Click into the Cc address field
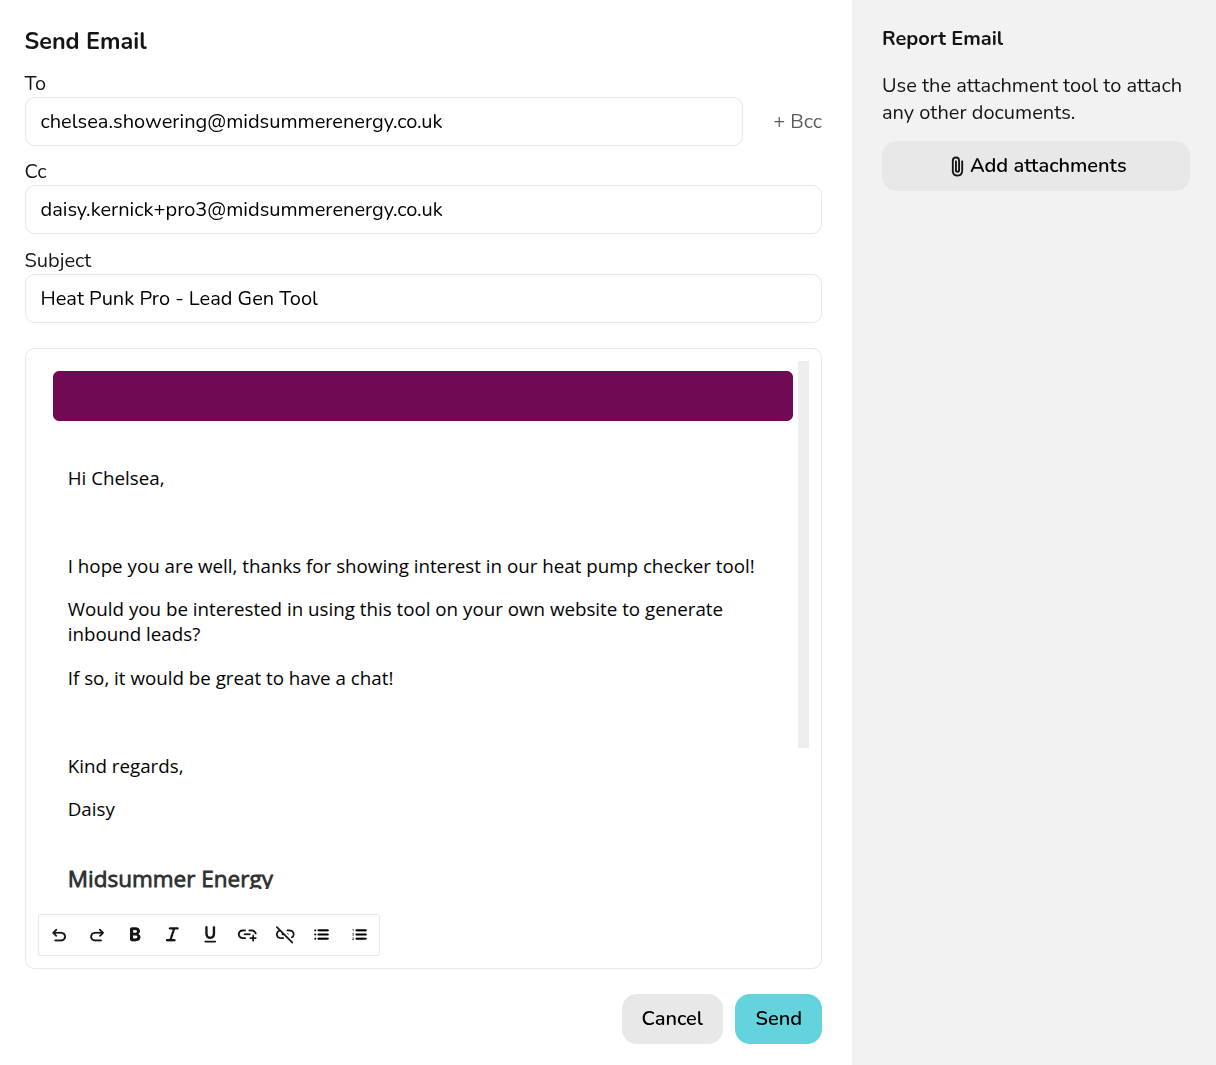 pyautogui.click(x=422, y=210)
